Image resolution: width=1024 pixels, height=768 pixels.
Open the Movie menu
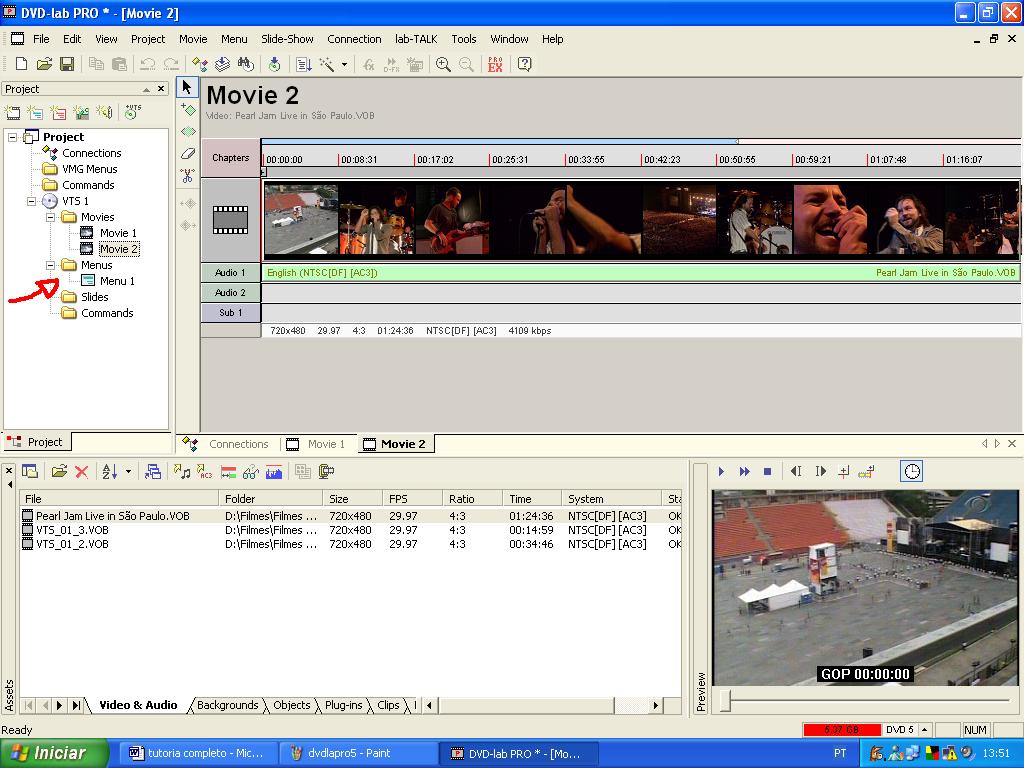[x=193, y=39]
